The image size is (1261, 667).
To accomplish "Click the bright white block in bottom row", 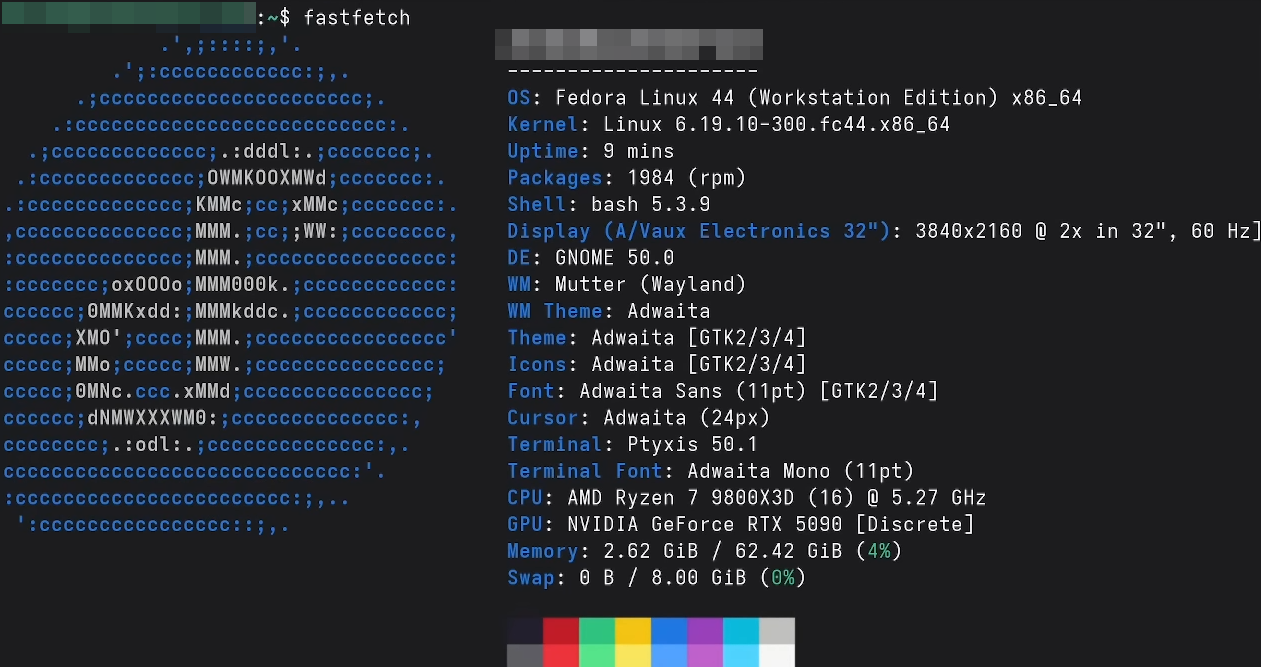I will pos(777,655).
